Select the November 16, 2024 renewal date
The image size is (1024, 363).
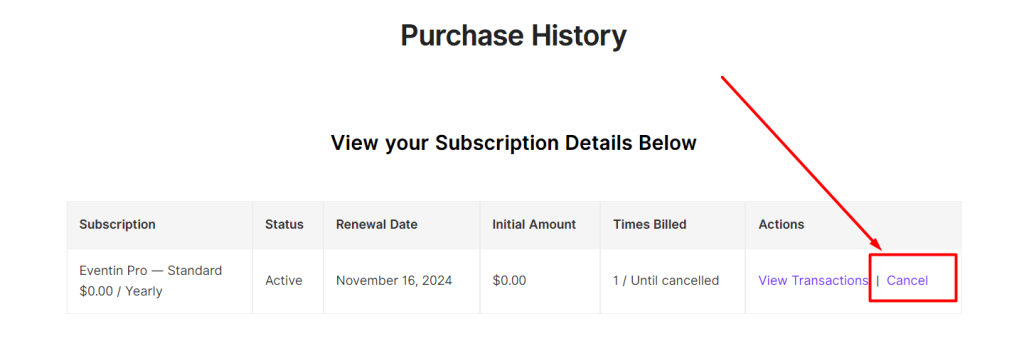tap(394, 281)
